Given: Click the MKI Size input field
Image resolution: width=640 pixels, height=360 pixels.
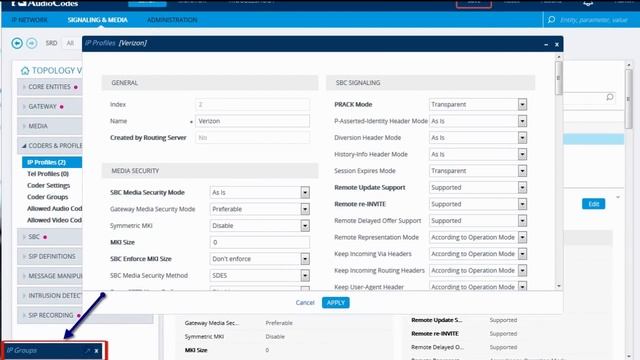Looking at the screenshot, I should (x=260, y=242).
